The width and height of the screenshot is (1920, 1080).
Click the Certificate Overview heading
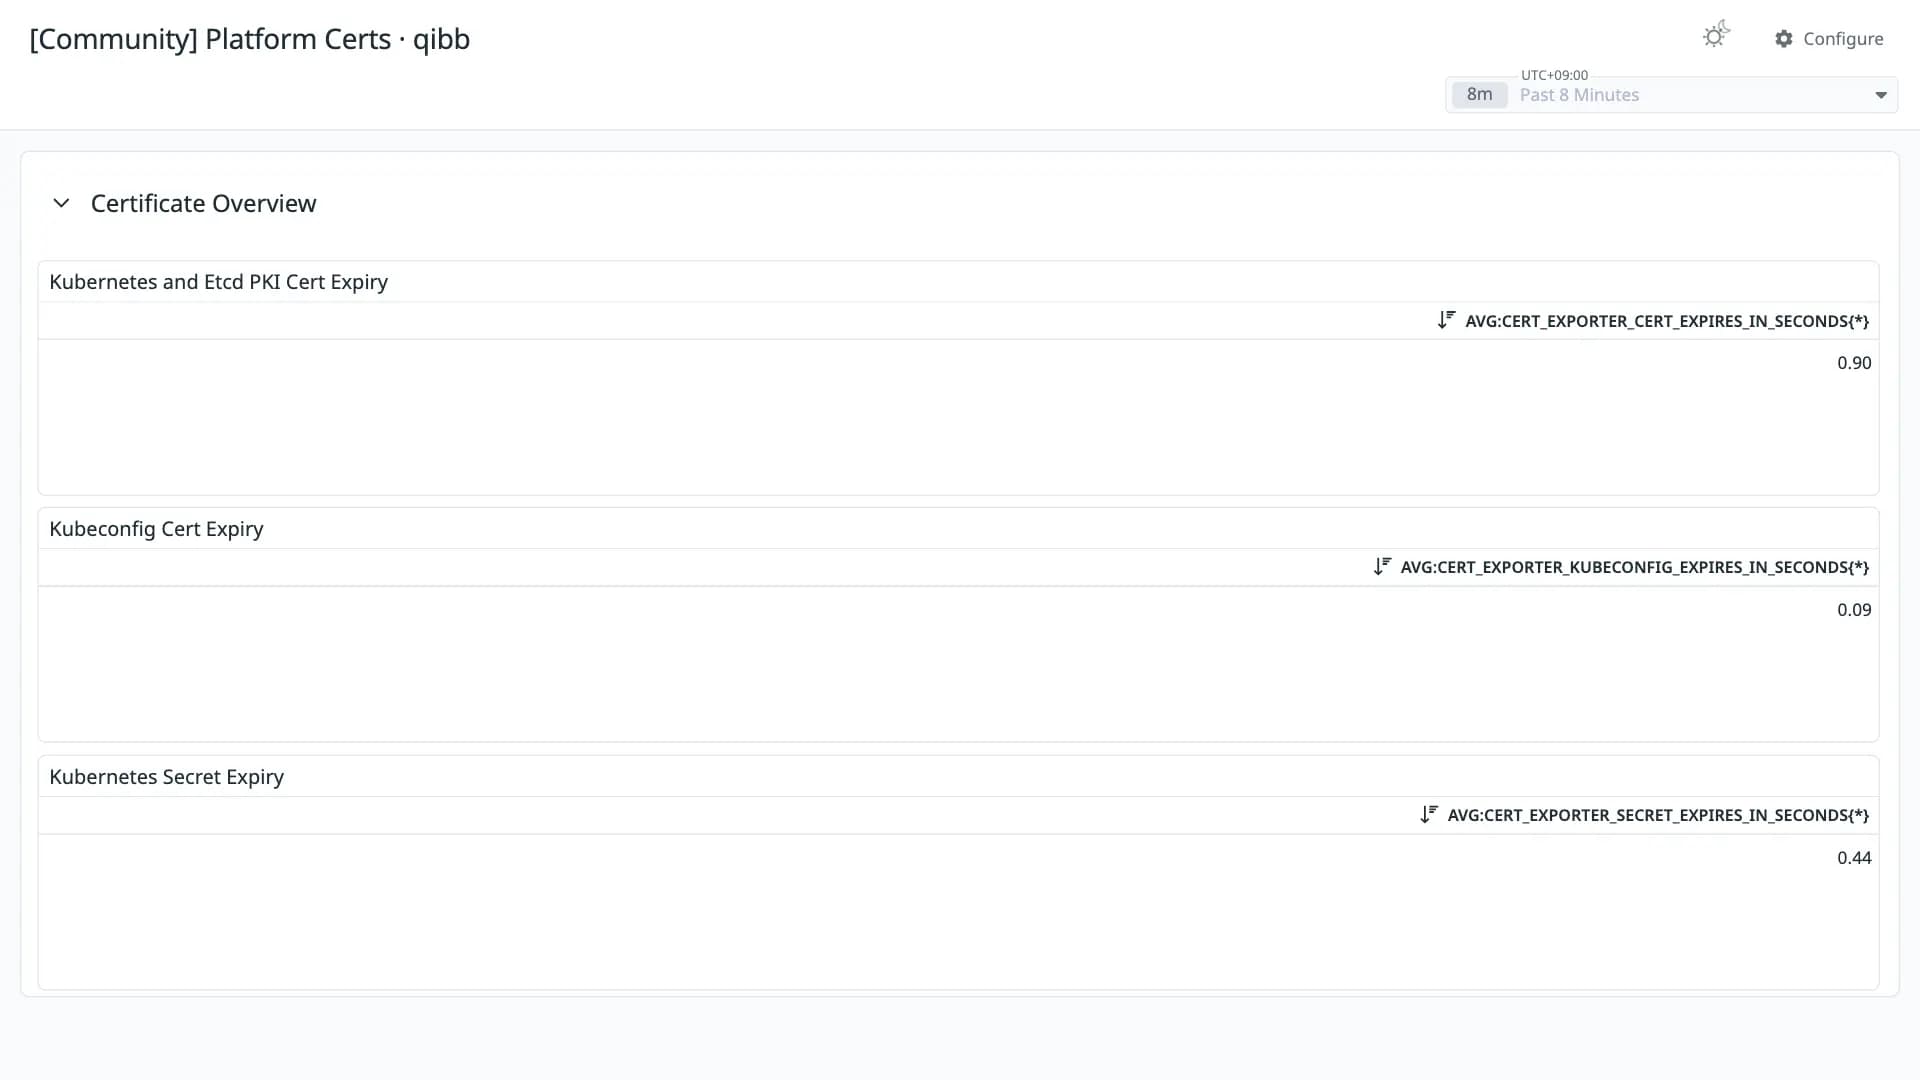click(204, 203)
